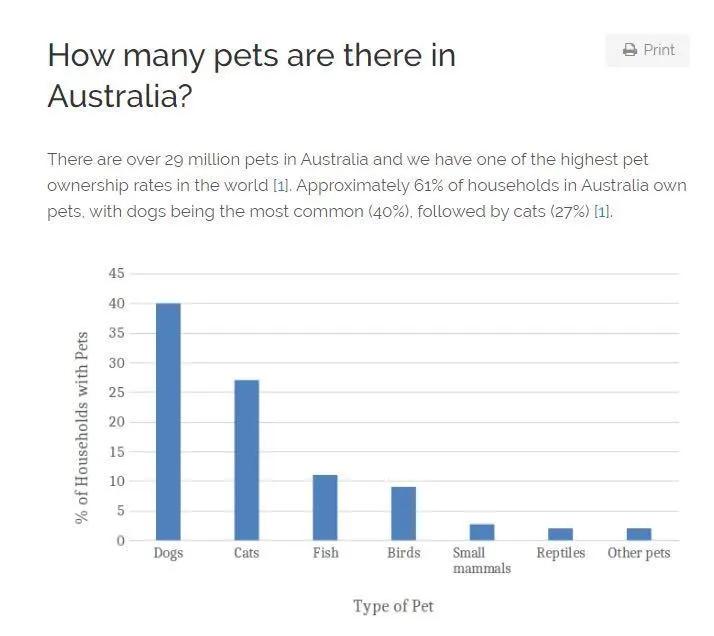This screenshot has width=714, height=636.
Task: Click the printer icon
Action: pos(630,50)
